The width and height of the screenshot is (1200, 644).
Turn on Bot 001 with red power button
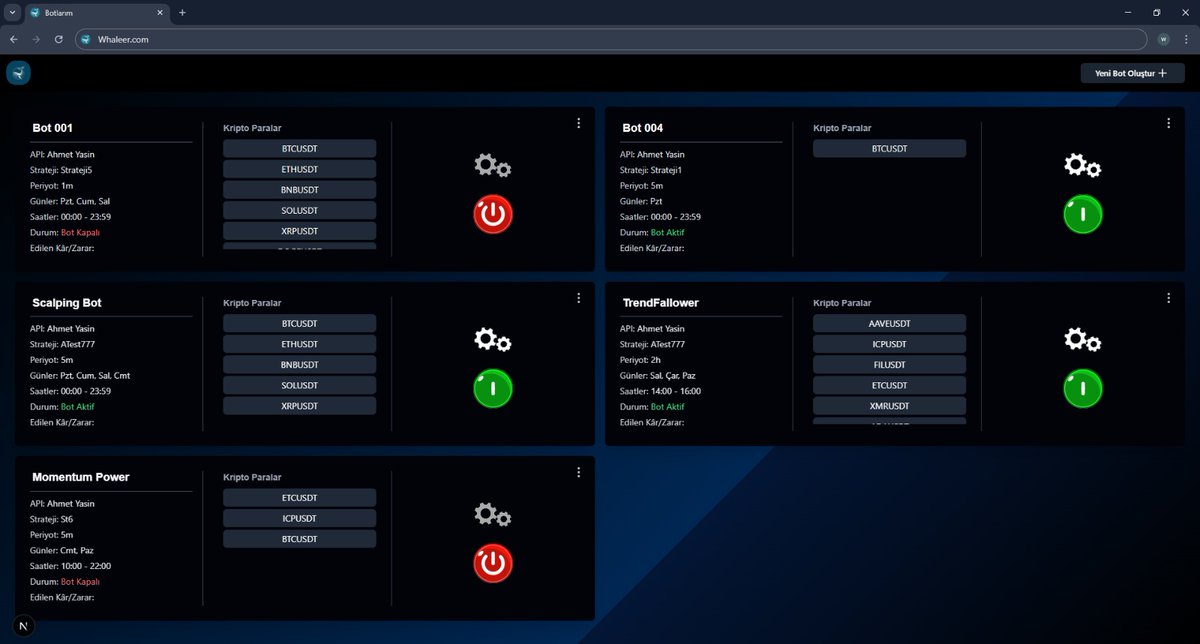492,214
